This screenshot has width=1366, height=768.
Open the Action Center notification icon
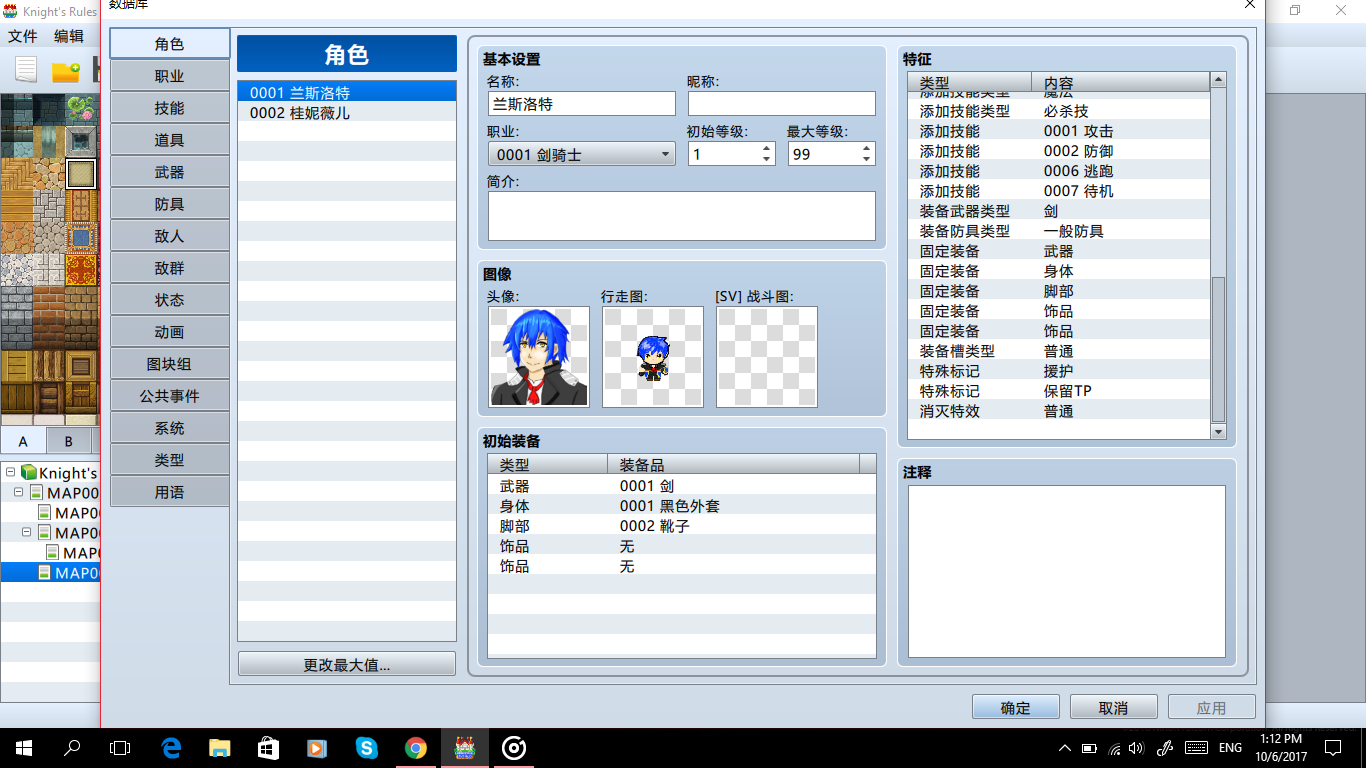pyautogui.click(x=1331, y=747)
